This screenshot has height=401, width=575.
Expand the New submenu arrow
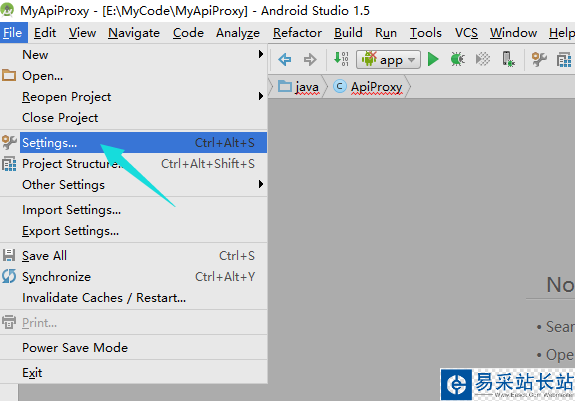click(261, 54)
